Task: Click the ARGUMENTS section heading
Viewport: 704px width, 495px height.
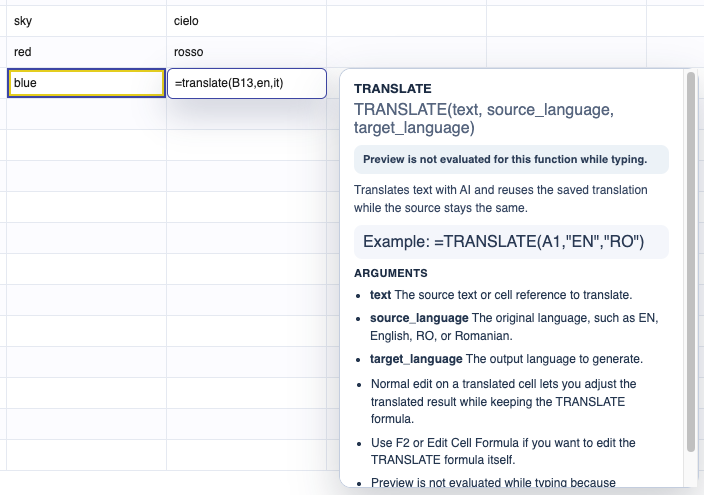Action: (391, 273)
